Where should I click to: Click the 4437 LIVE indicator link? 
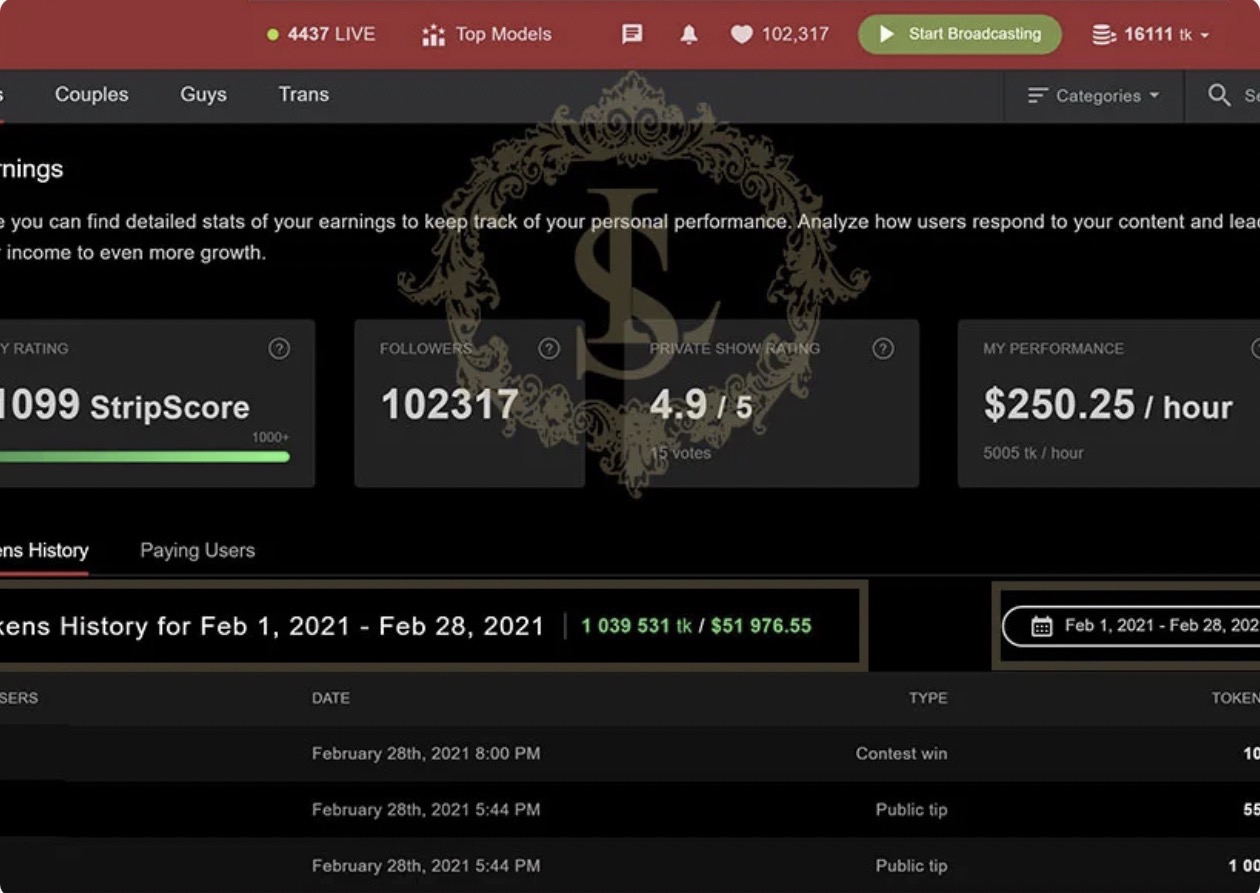tap(321, 34)
